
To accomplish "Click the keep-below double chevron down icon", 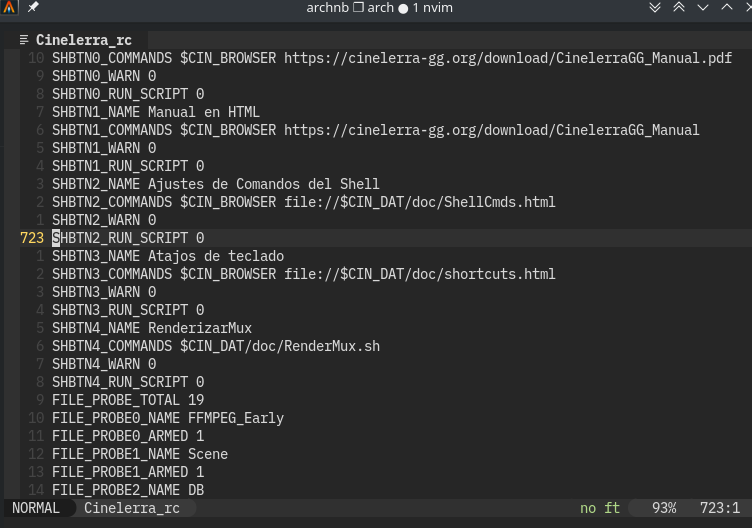I will pyautogui.click(x=655, y=8).
